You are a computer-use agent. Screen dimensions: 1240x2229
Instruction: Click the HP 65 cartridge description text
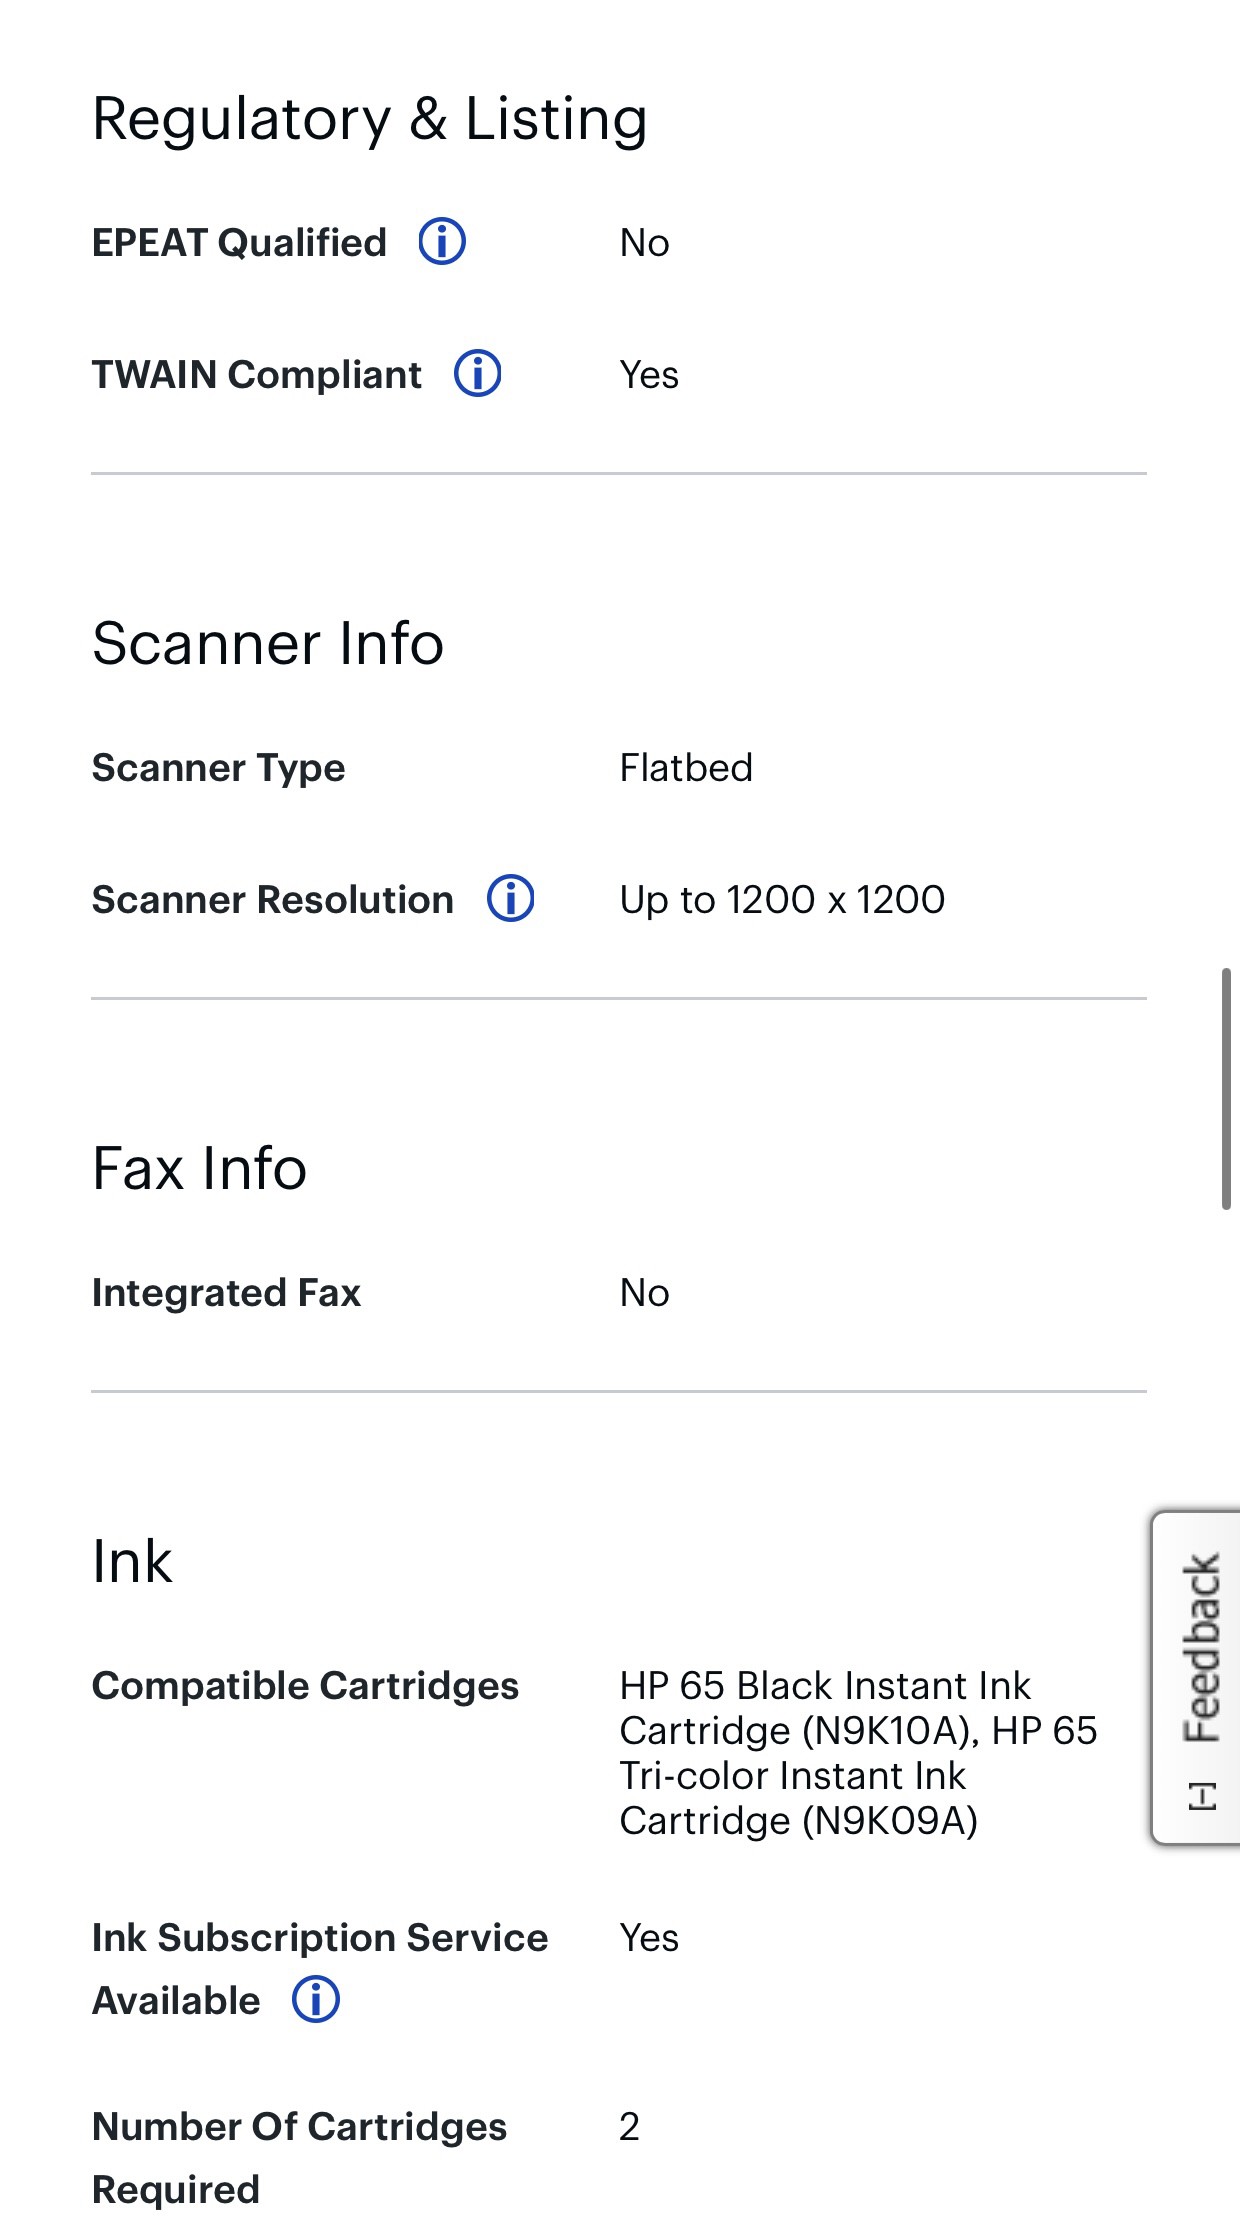tap(857, 1753)
